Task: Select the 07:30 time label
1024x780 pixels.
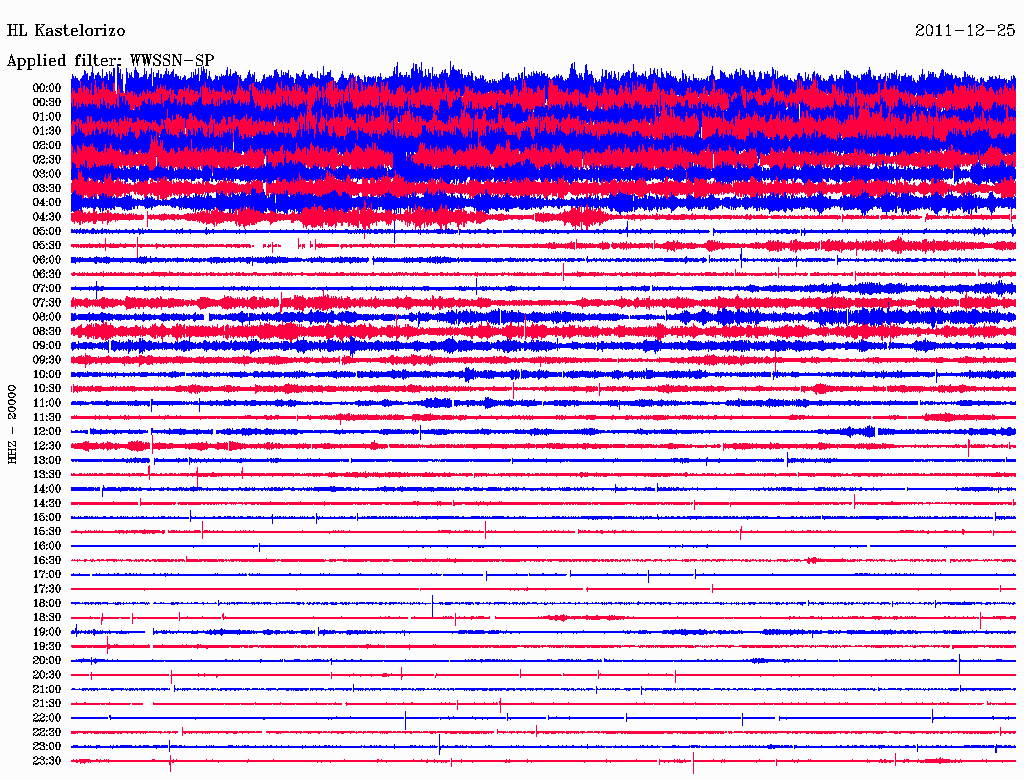Action: click(47, 302)
